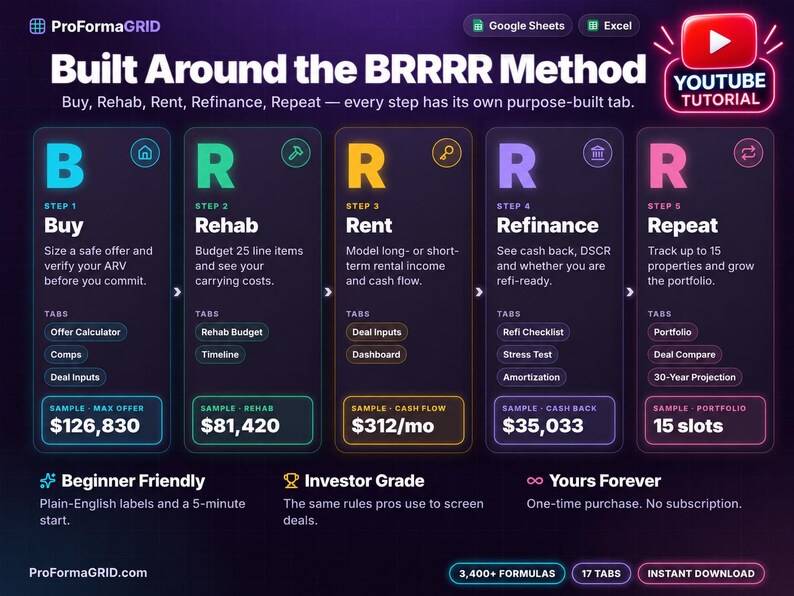
Task: Click the 3,400+ Formulas badge
Action: [507, 574]
